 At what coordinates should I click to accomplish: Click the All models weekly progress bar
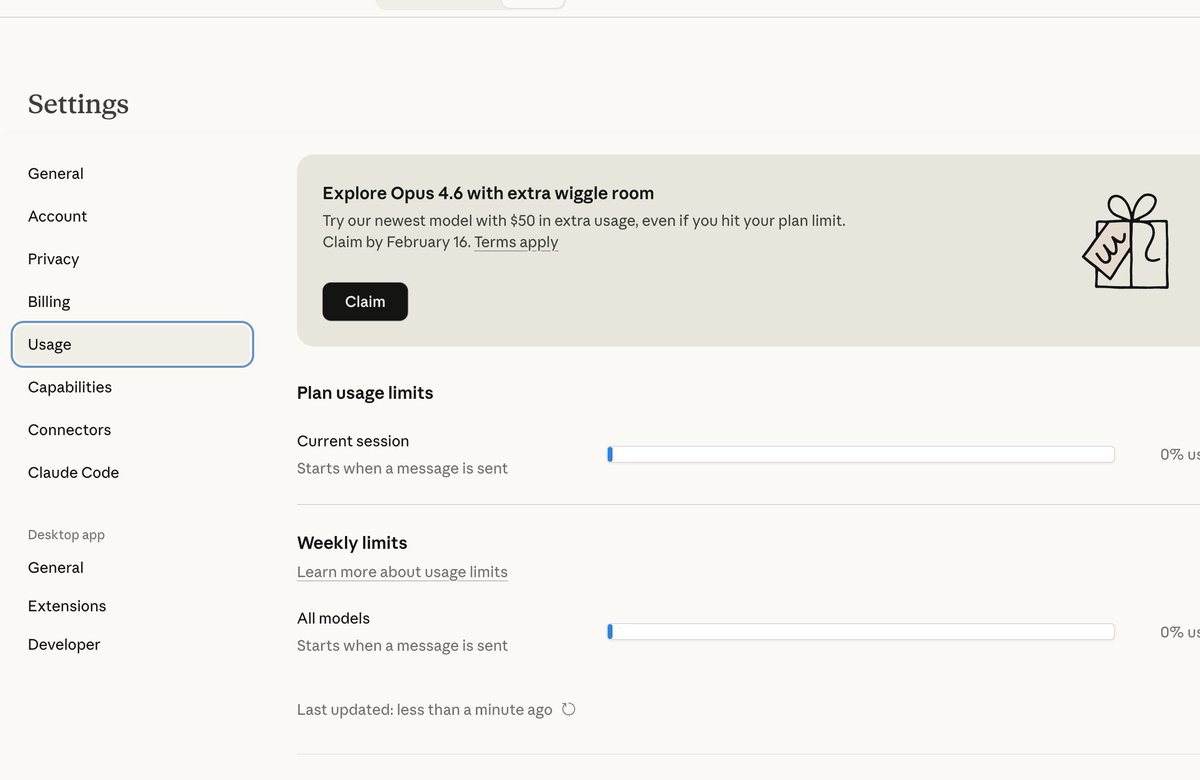[861, 632]
